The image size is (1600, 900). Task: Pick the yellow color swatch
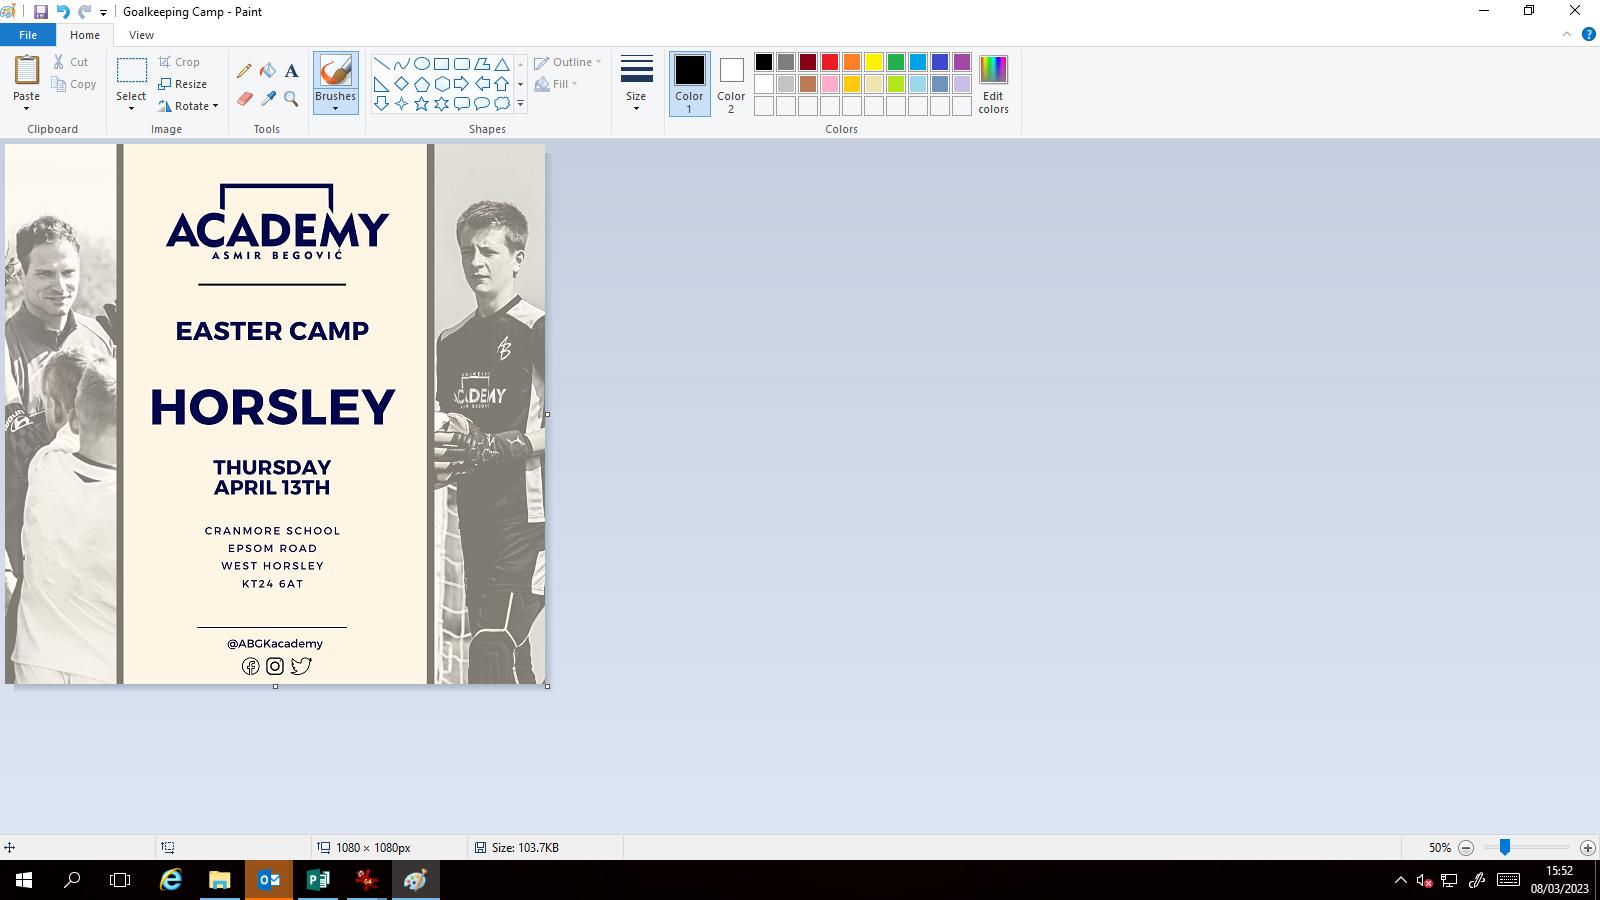click(x=874, y=62)
